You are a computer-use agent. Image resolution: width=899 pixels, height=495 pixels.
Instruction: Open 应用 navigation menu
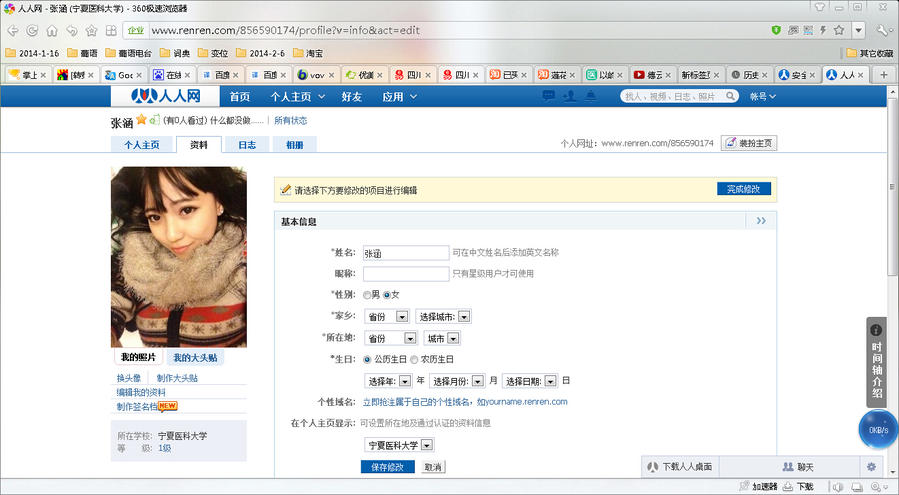pos(399,96)
